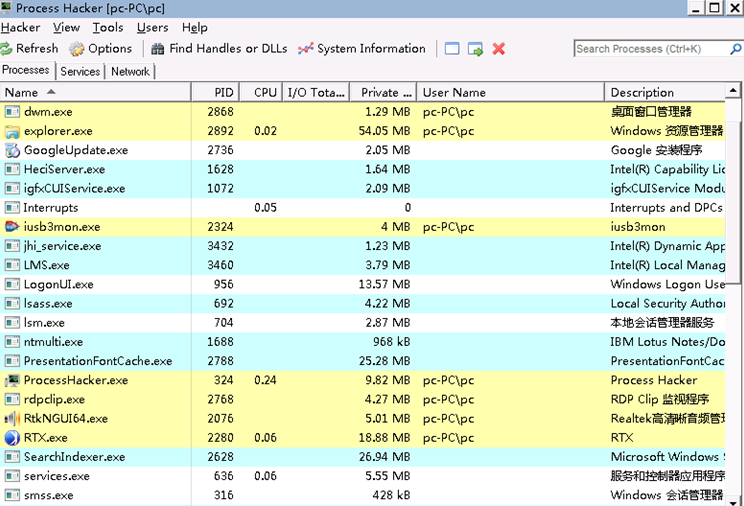Click the Refresh toolbar button
The height and width of the screenshot is (506, 744).
tap(29, 48)
